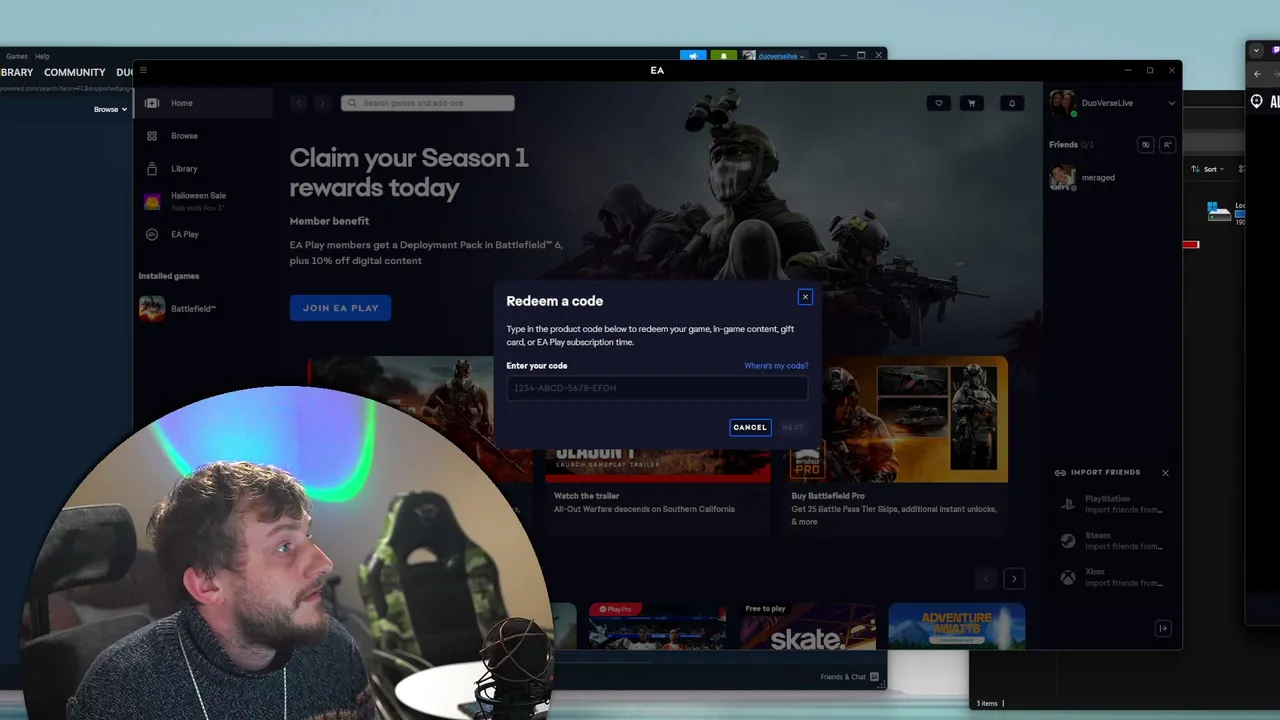The image size is (1280, 720).
Task: Open Community tab in Steam window
Action: click(74, 72)
